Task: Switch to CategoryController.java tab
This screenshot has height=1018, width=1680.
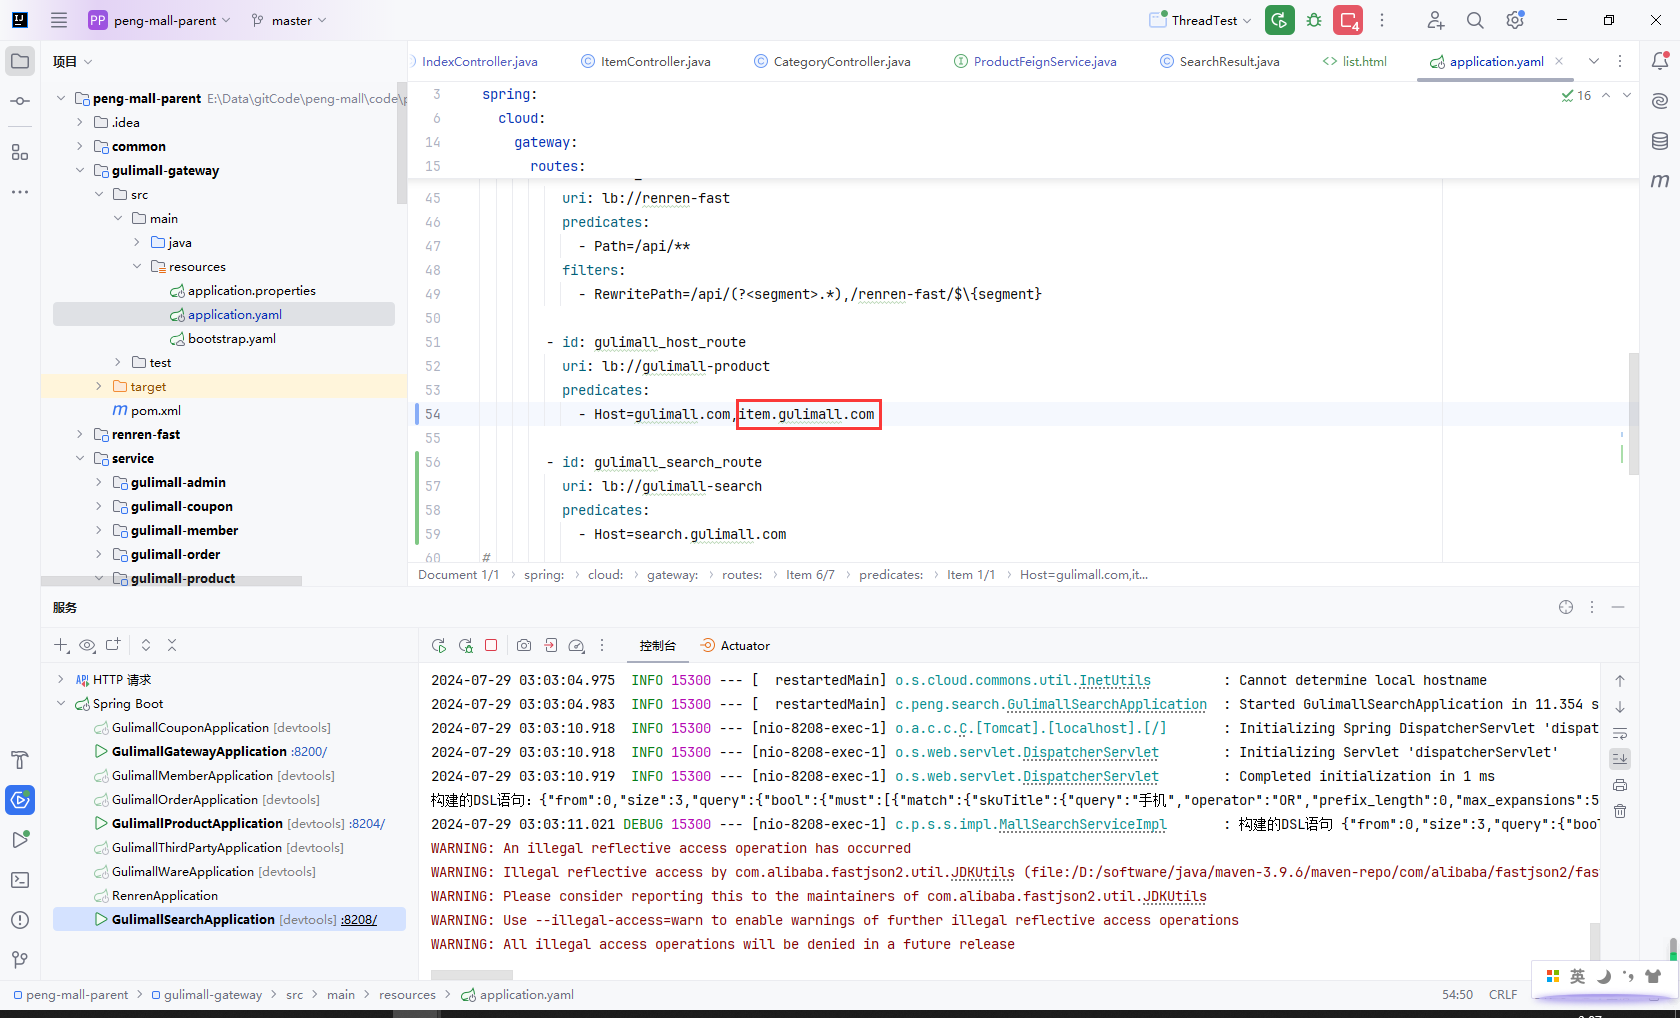Action: 832,61
